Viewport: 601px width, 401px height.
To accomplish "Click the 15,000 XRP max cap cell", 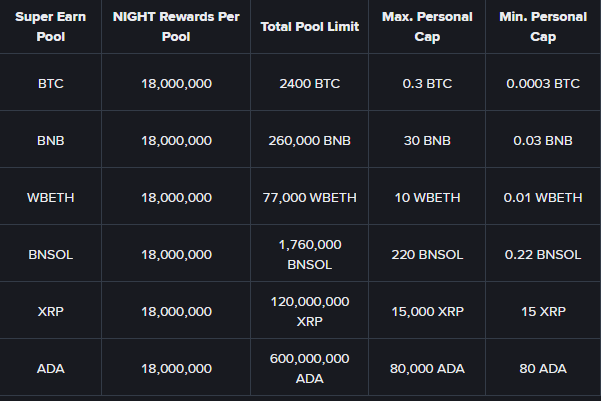I will click(x=427, y=311).
